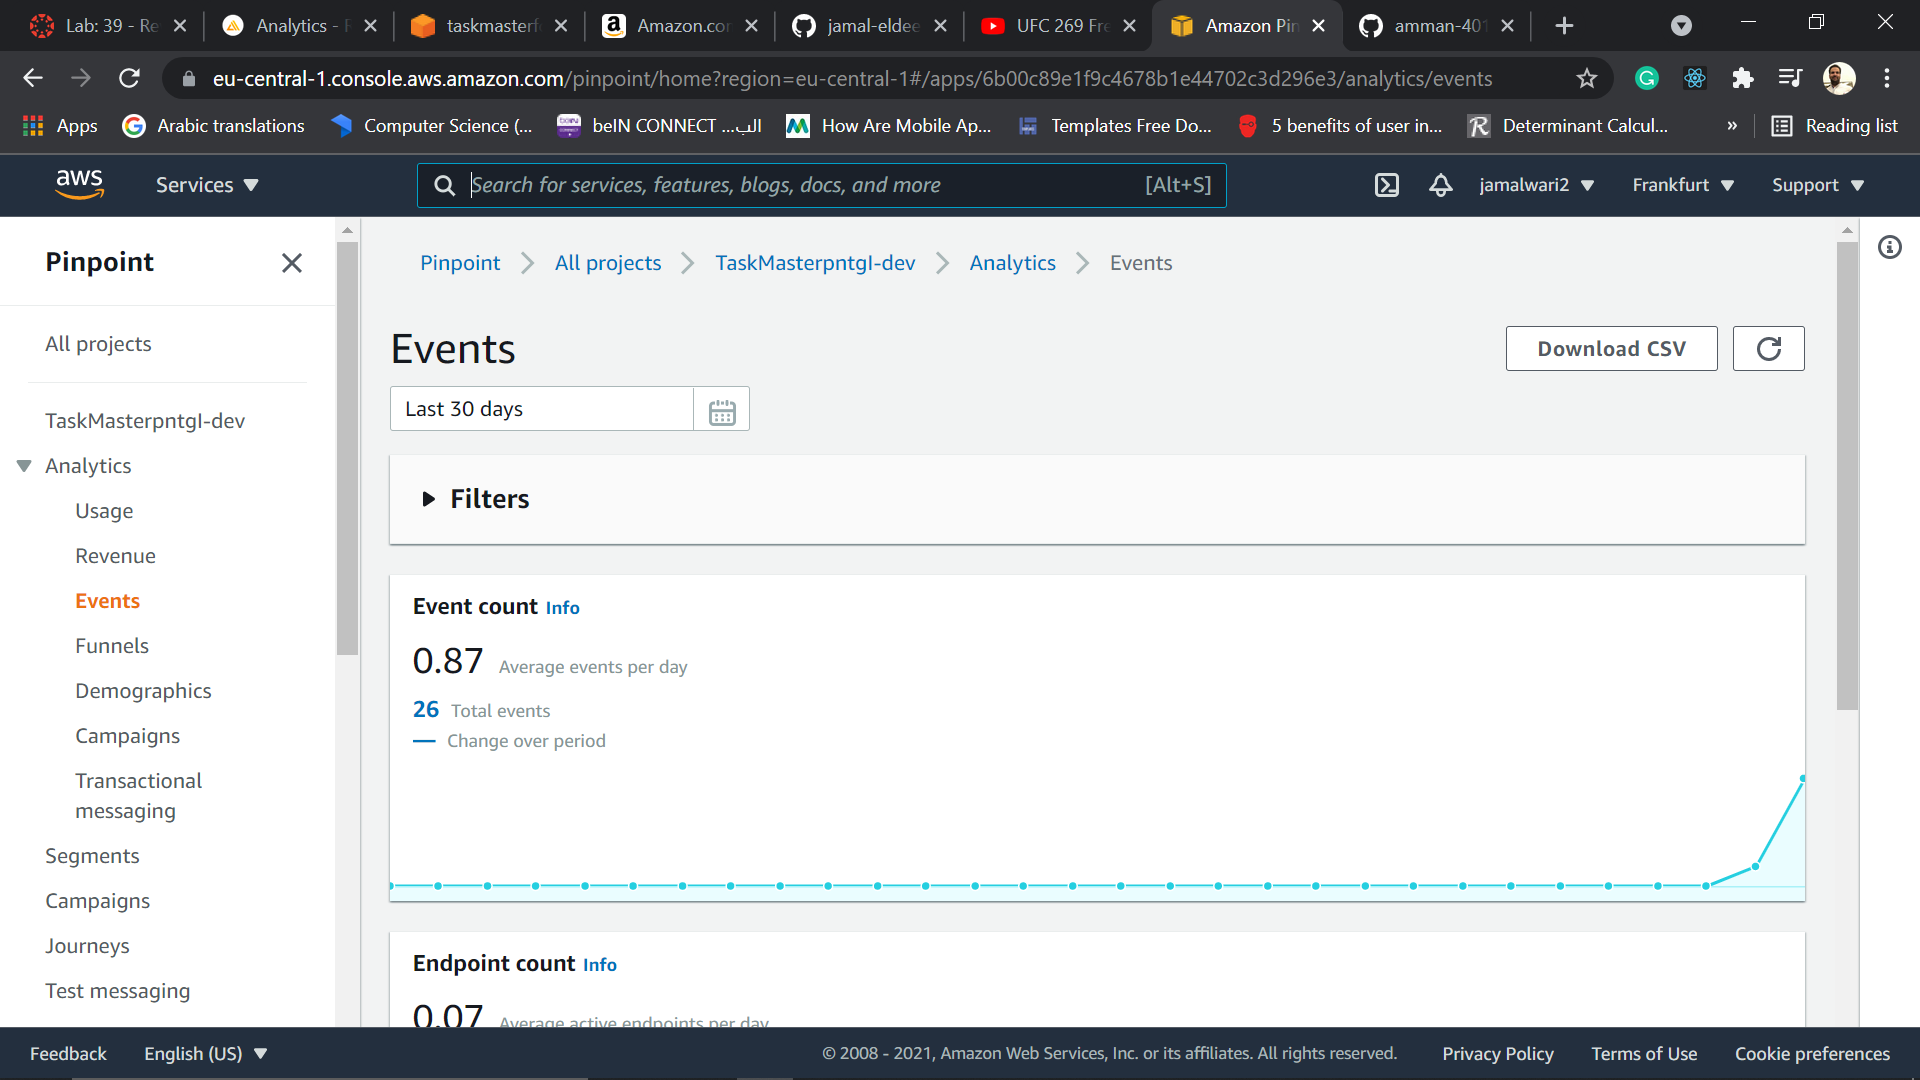Click the Download CSV button
Image resolution: width=1920 pixels, height=1080 pixels.
click(1611, 348)
